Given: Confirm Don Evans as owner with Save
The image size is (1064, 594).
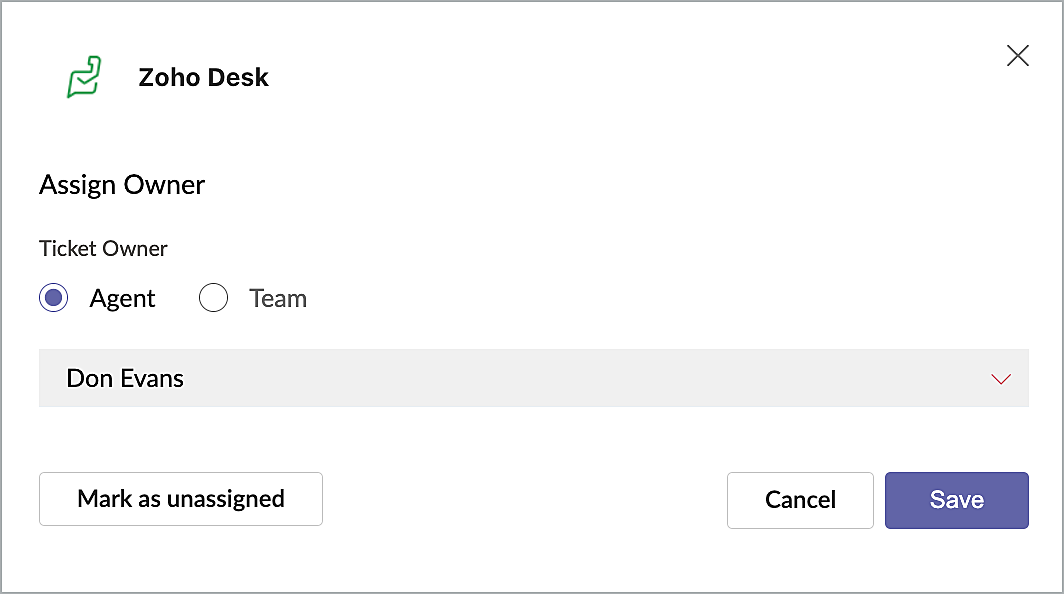Looking at the screenshot, I should tap(956, 500).
